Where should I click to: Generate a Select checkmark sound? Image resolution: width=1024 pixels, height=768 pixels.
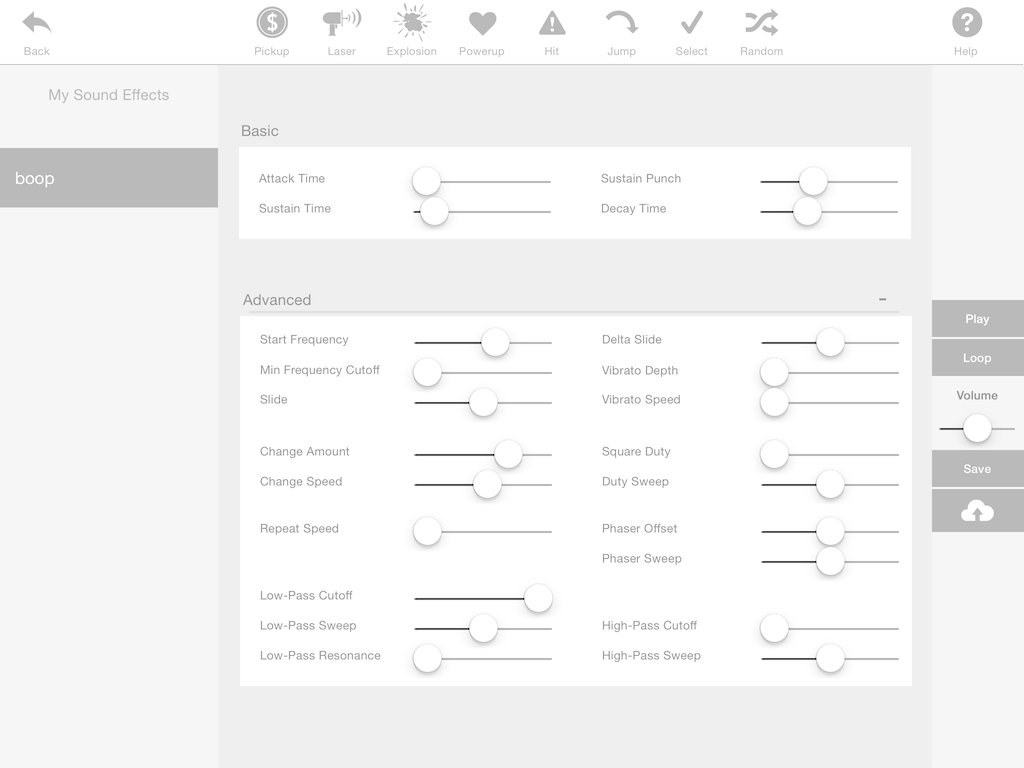[x=692, y=22]
